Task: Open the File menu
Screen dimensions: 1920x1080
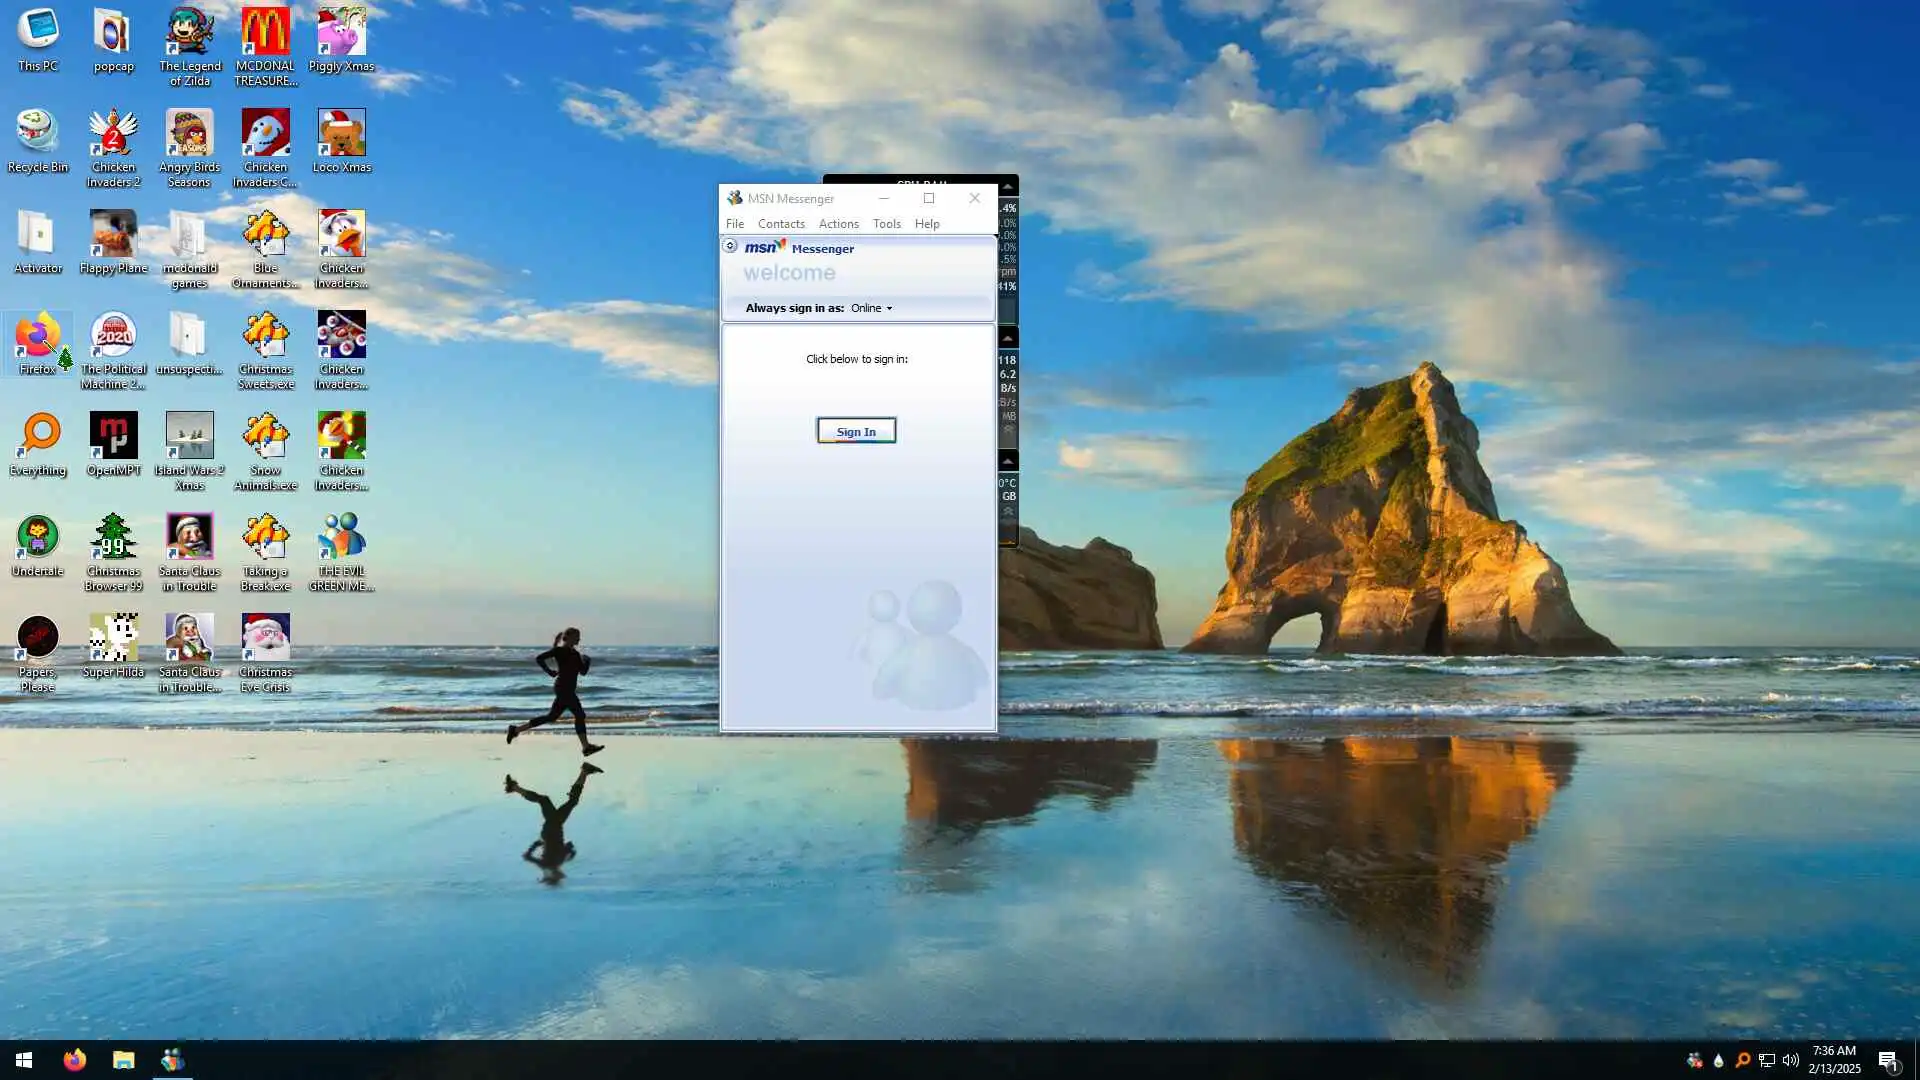Action: pyautogui.click(x=735, y=224)
